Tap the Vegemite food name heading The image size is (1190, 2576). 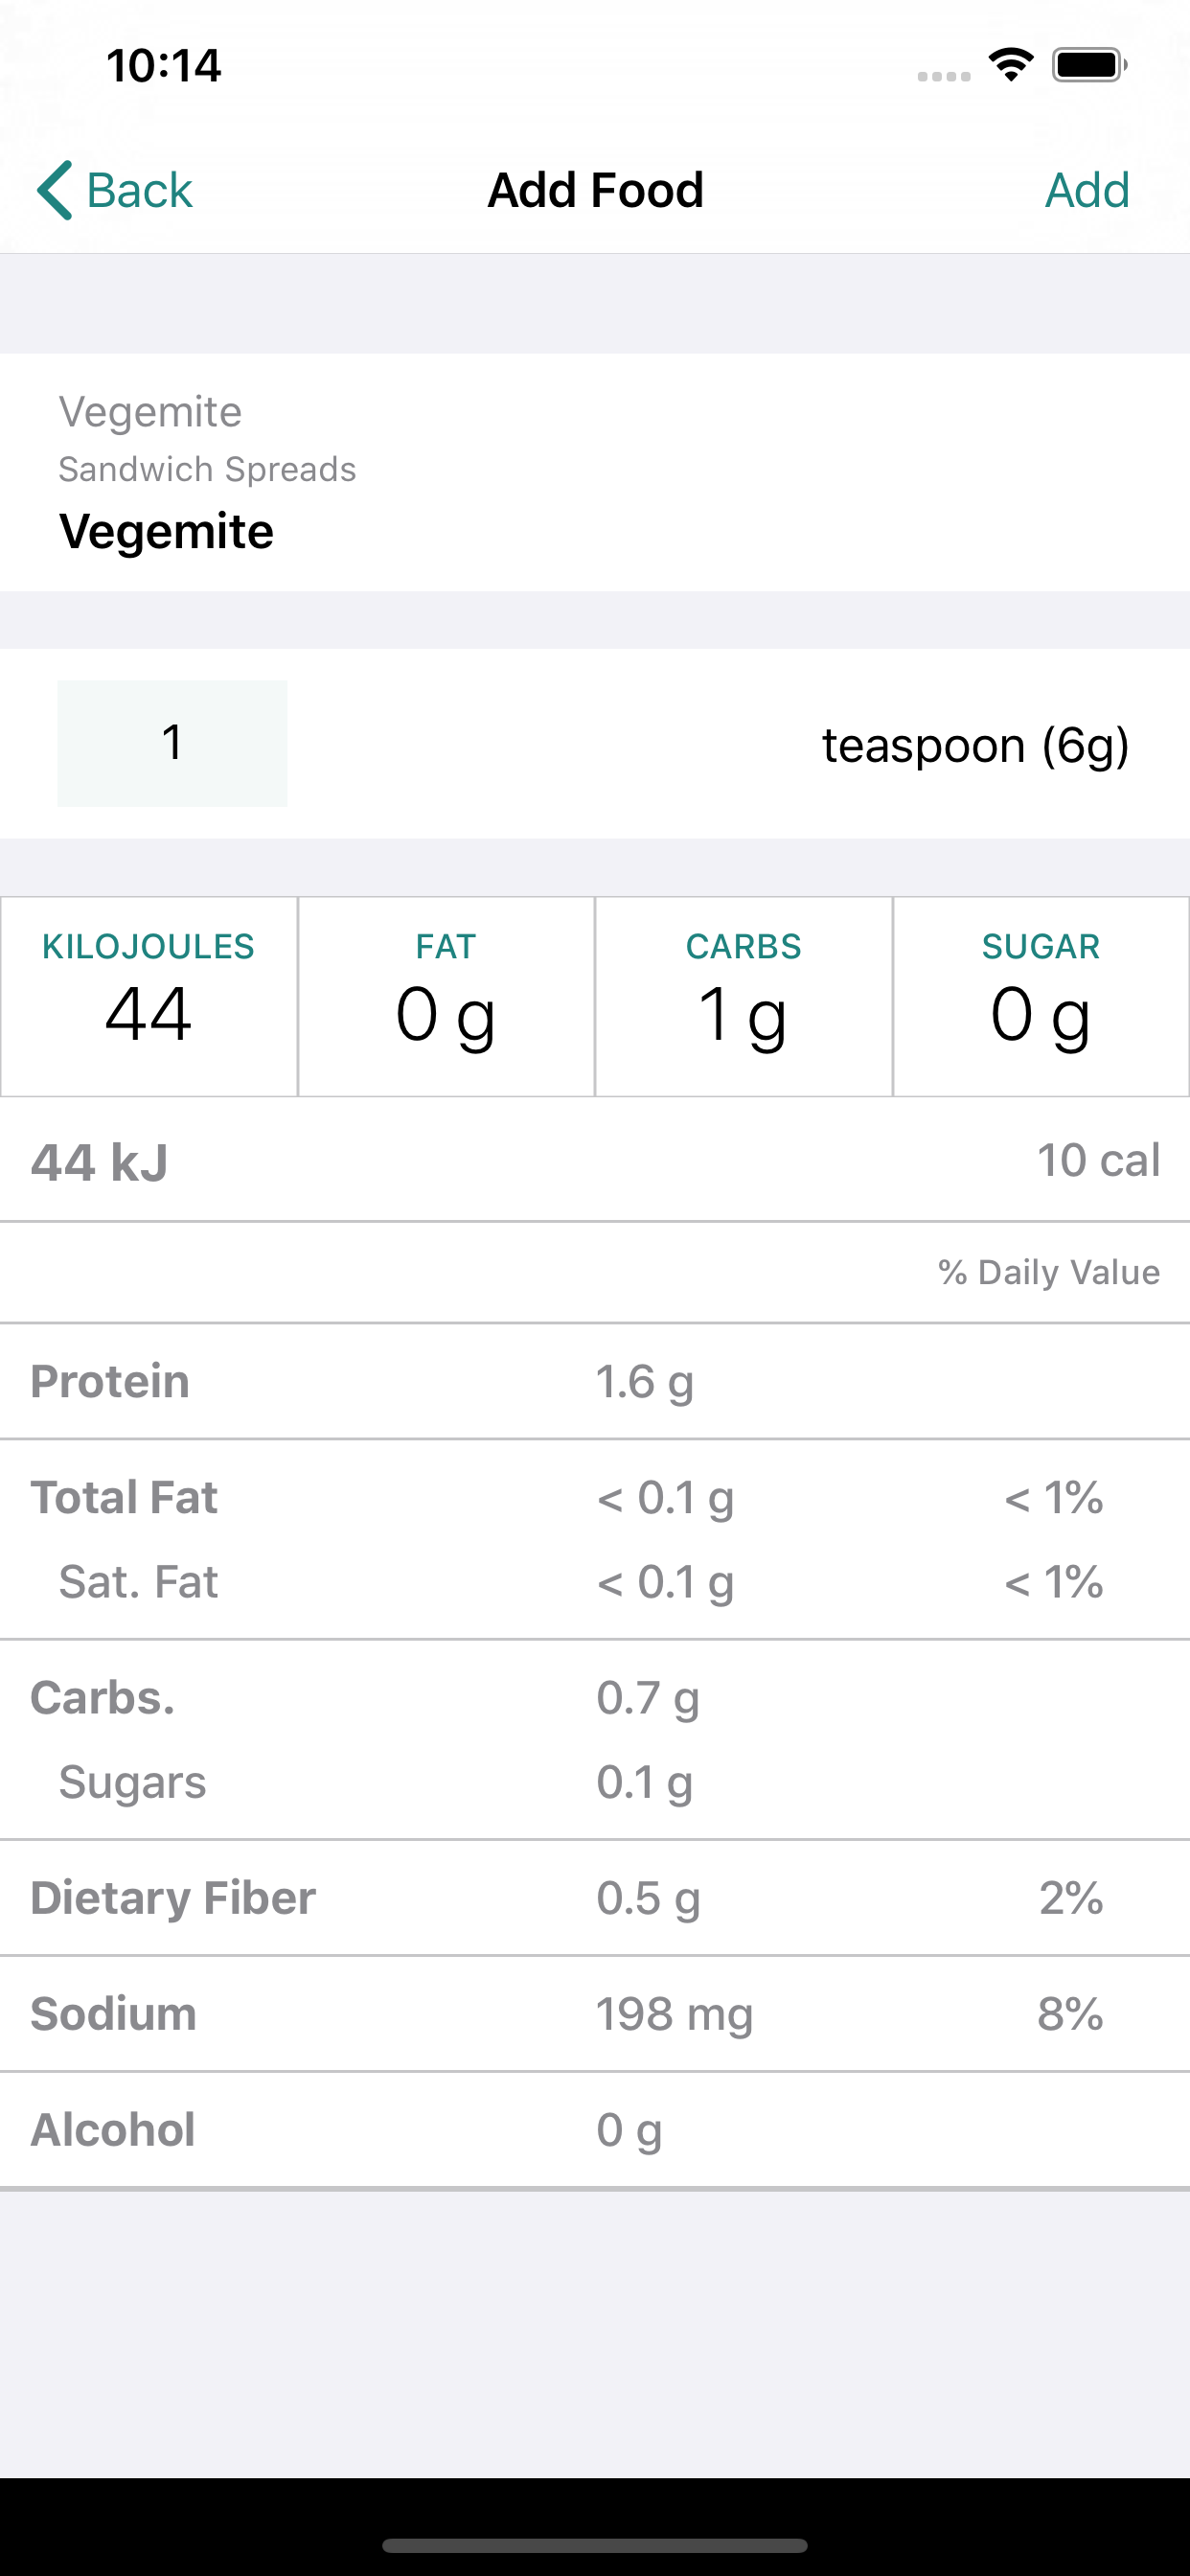tap(166, 531)
